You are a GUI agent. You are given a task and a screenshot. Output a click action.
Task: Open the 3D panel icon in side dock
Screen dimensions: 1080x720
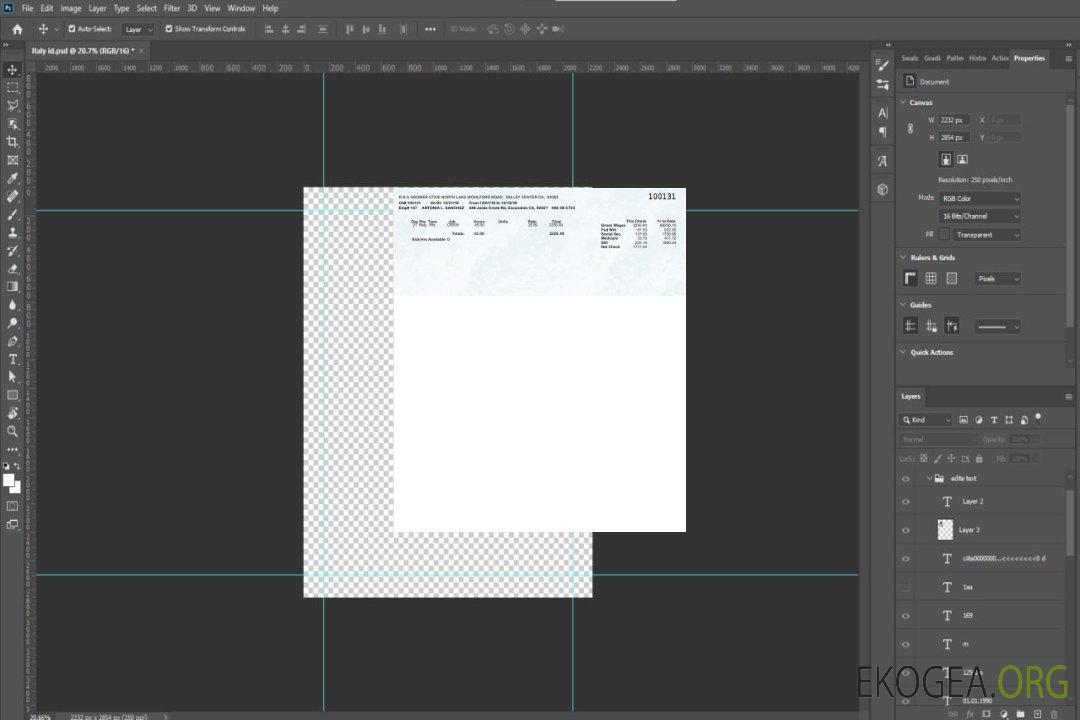pyautogui.click(x=882, y=189)
